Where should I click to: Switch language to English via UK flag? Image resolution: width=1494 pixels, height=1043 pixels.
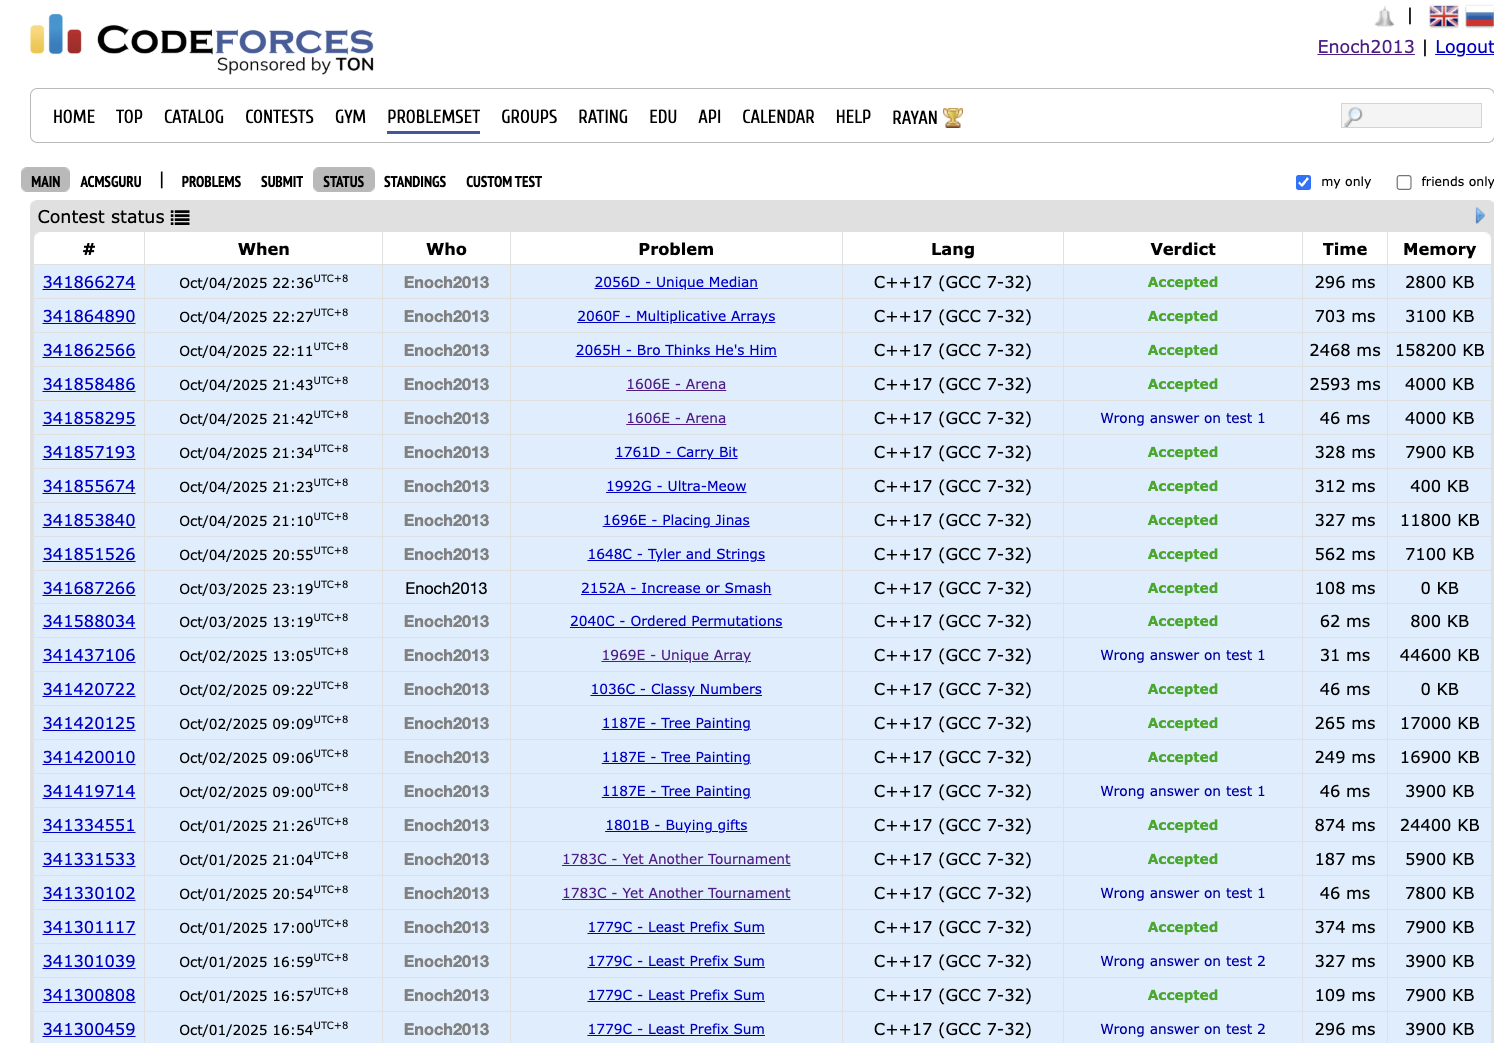coord(1443,16)
